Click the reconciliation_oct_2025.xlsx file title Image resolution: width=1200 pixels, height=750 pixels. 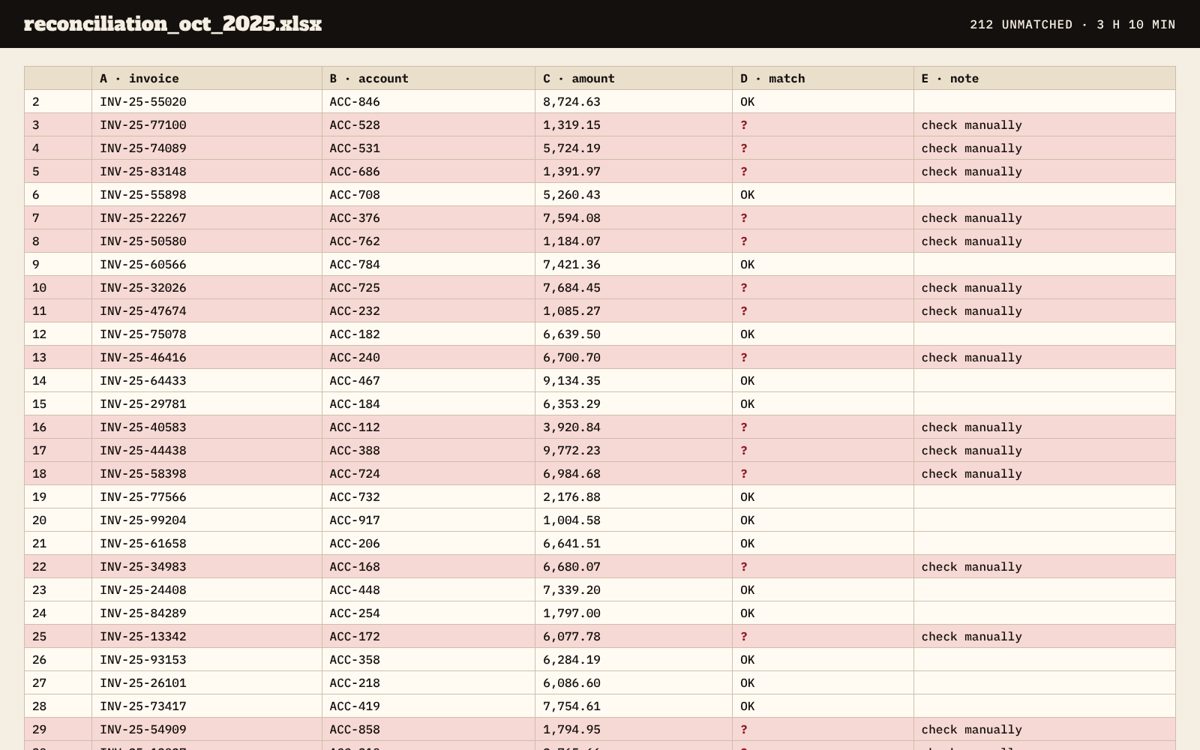173,24
